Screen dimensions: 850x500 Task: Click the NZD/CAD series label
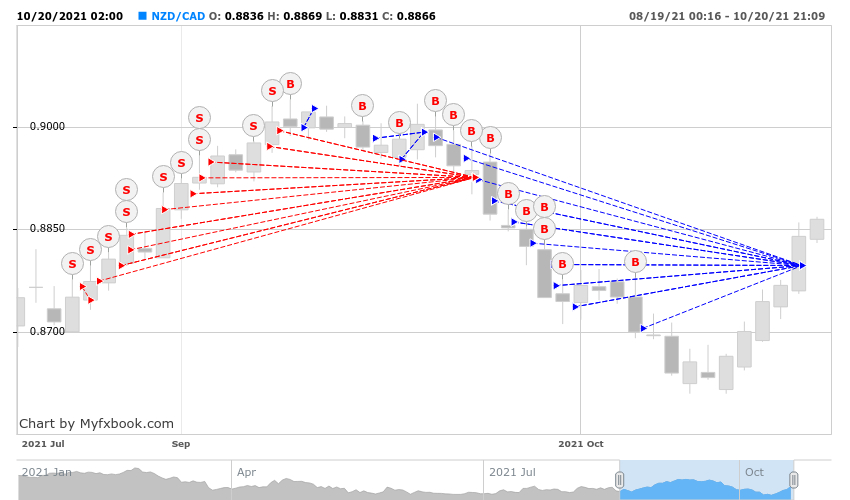point(178,16)
